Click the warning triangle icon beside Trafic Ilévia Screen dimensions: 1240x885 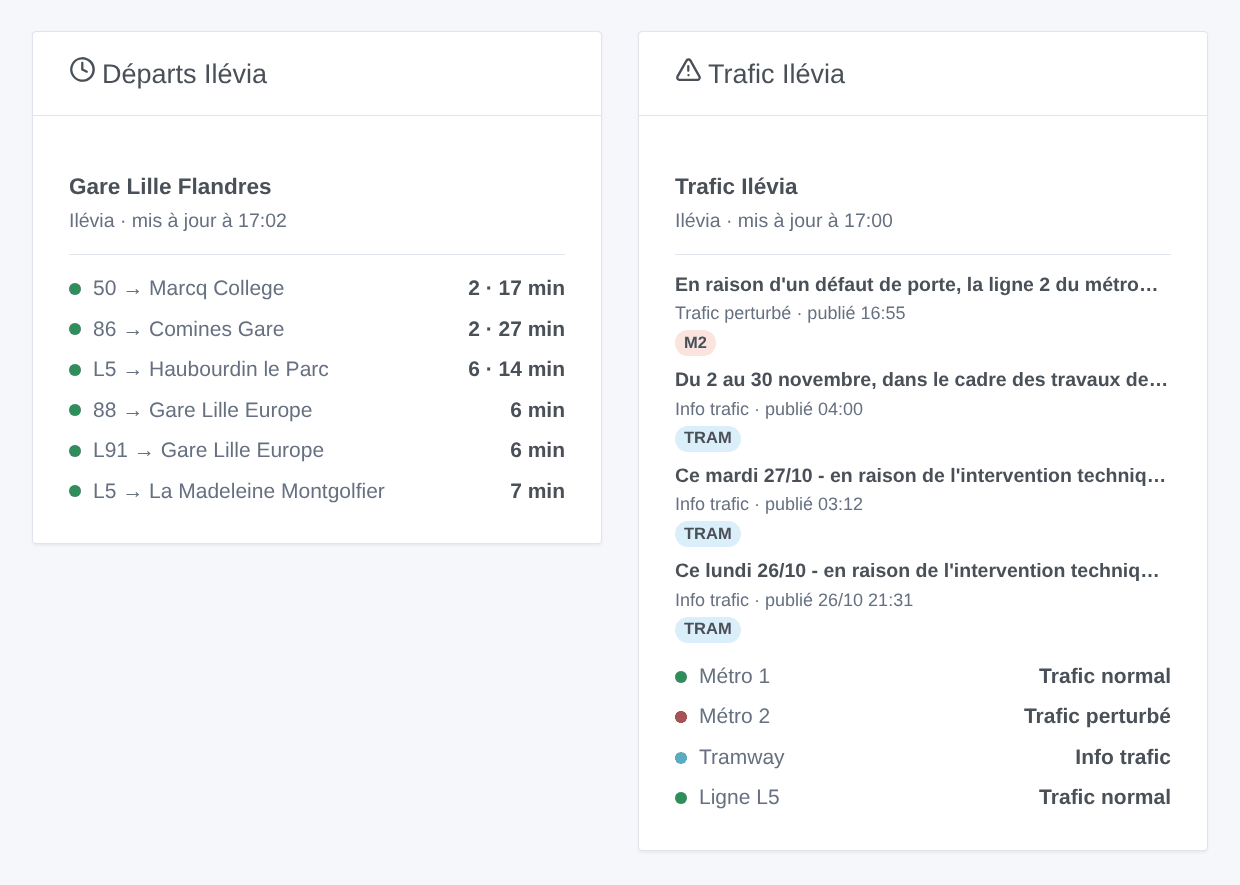[688, 70]
